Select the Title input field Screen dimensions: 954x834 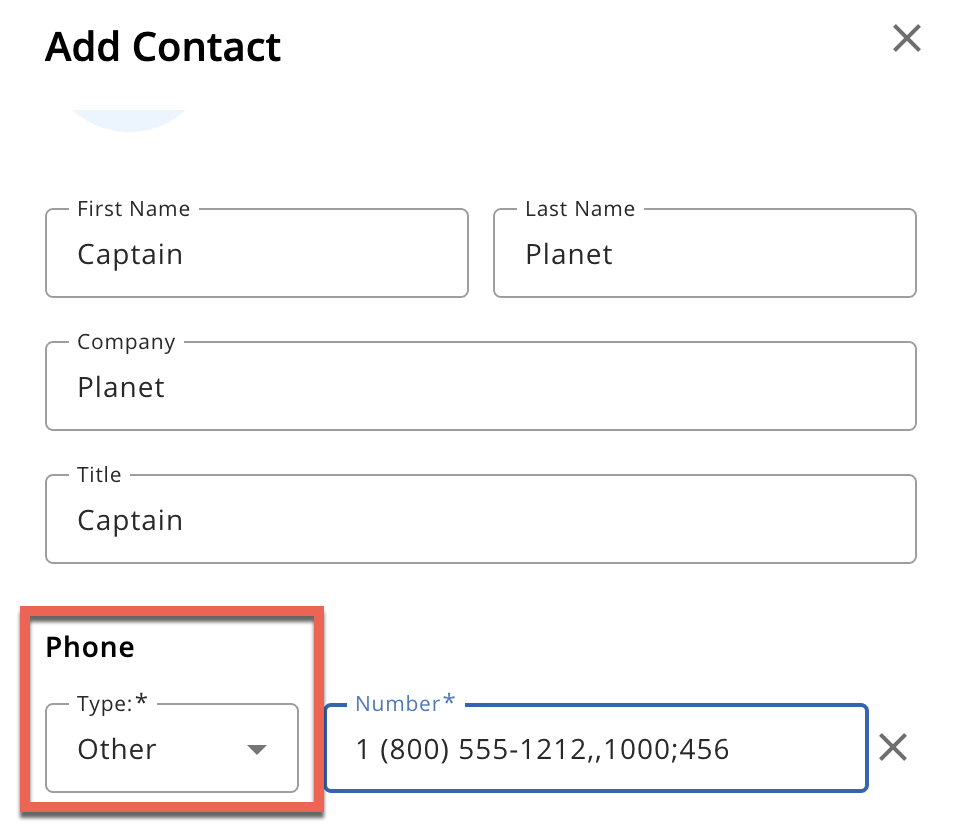click(x=480, y=520)
